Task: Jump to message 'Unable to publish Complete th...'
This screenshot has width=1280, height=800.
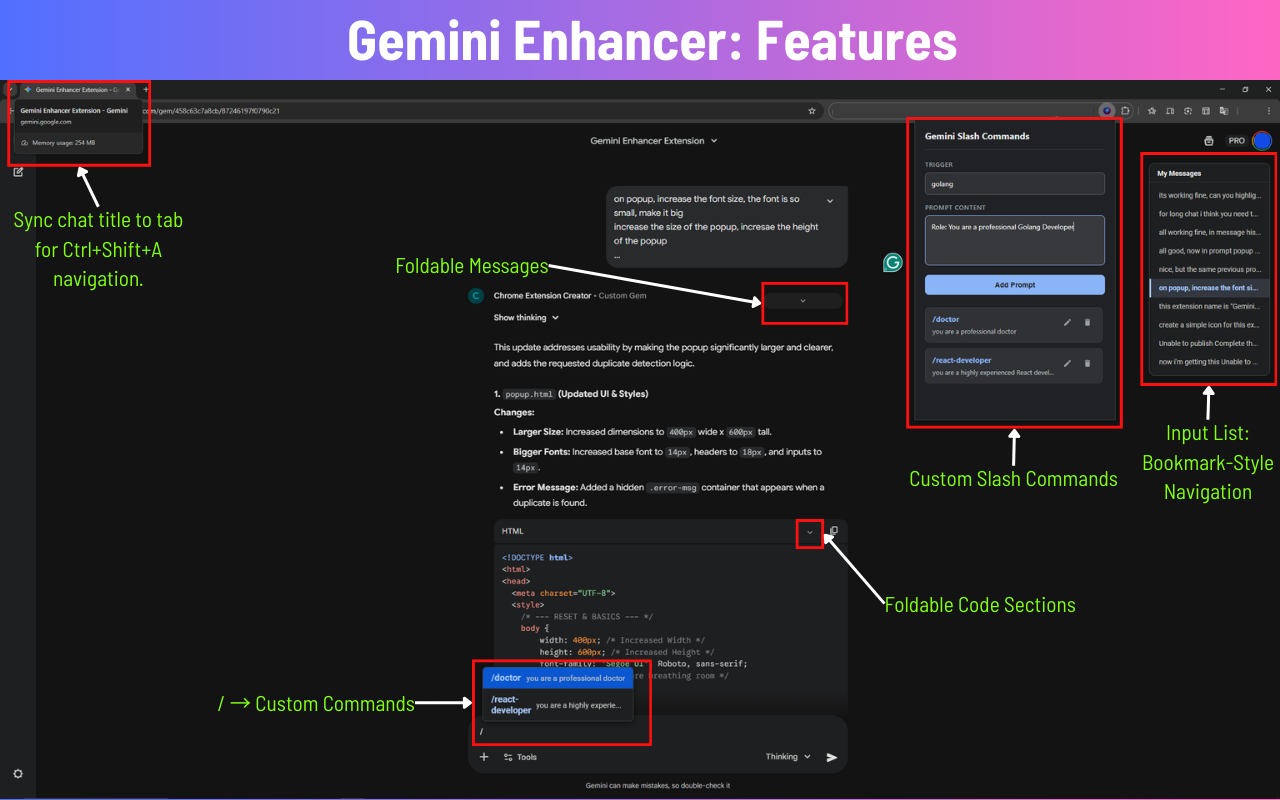Action: point(1209,343)
